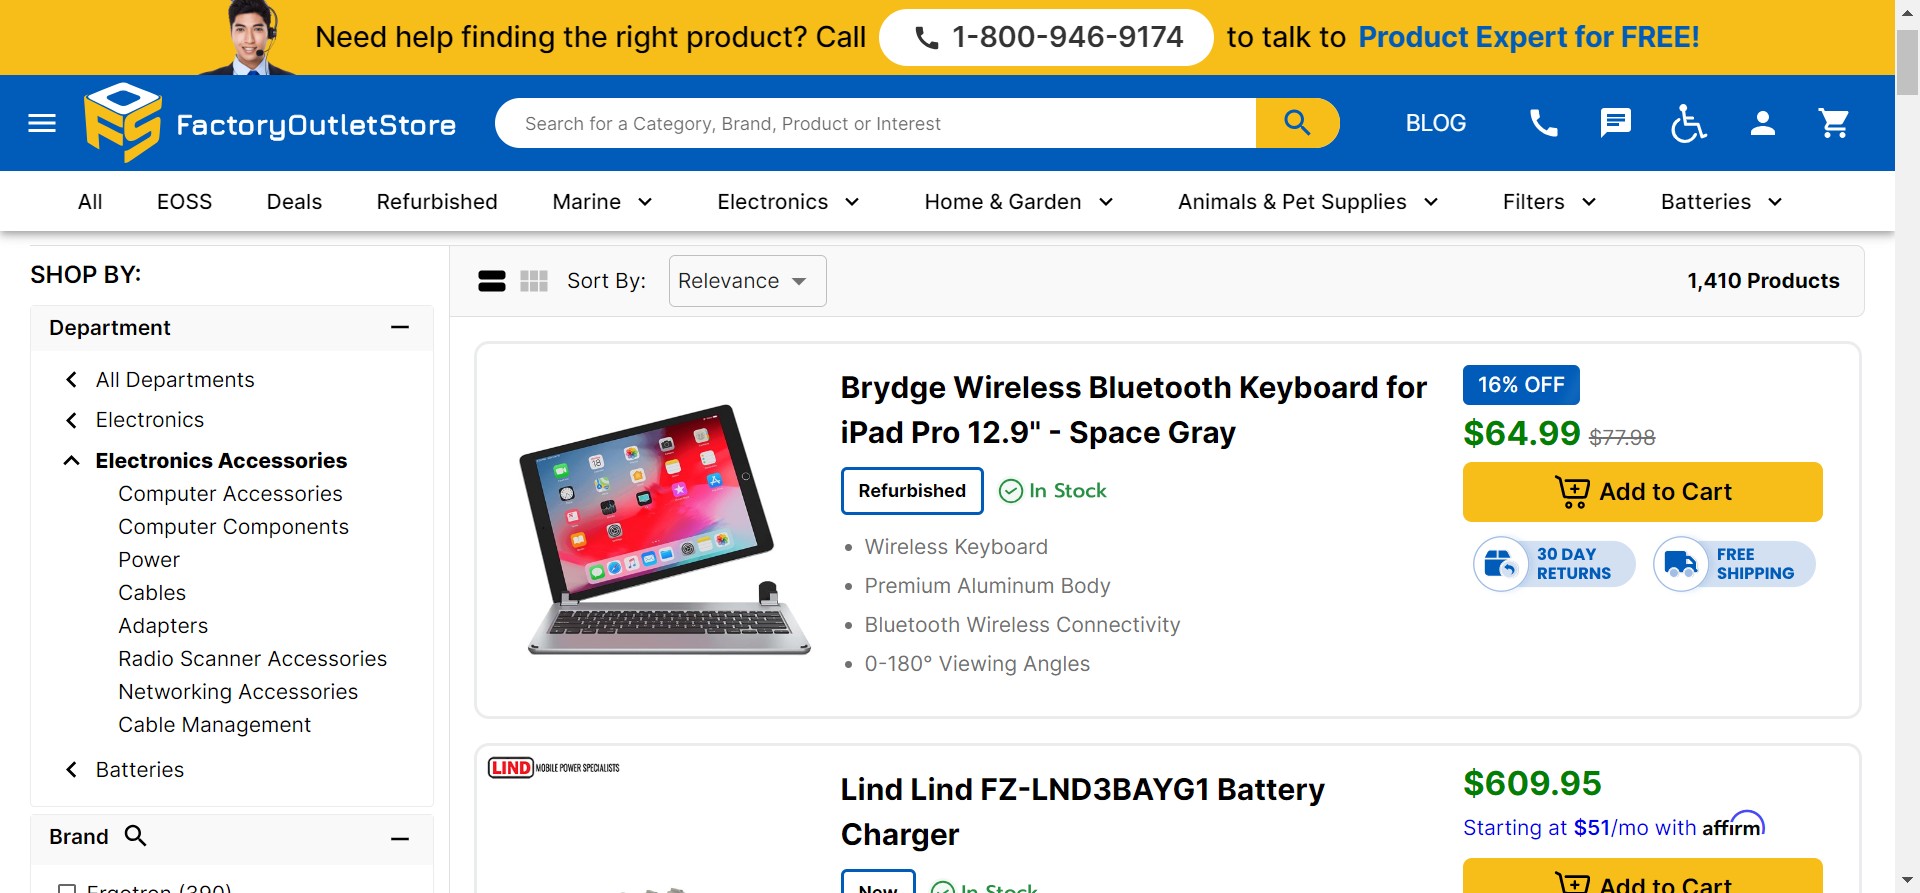Collapse the Department filter section
The width and height of the screenshot is (1920, 893).
[400, 328]
